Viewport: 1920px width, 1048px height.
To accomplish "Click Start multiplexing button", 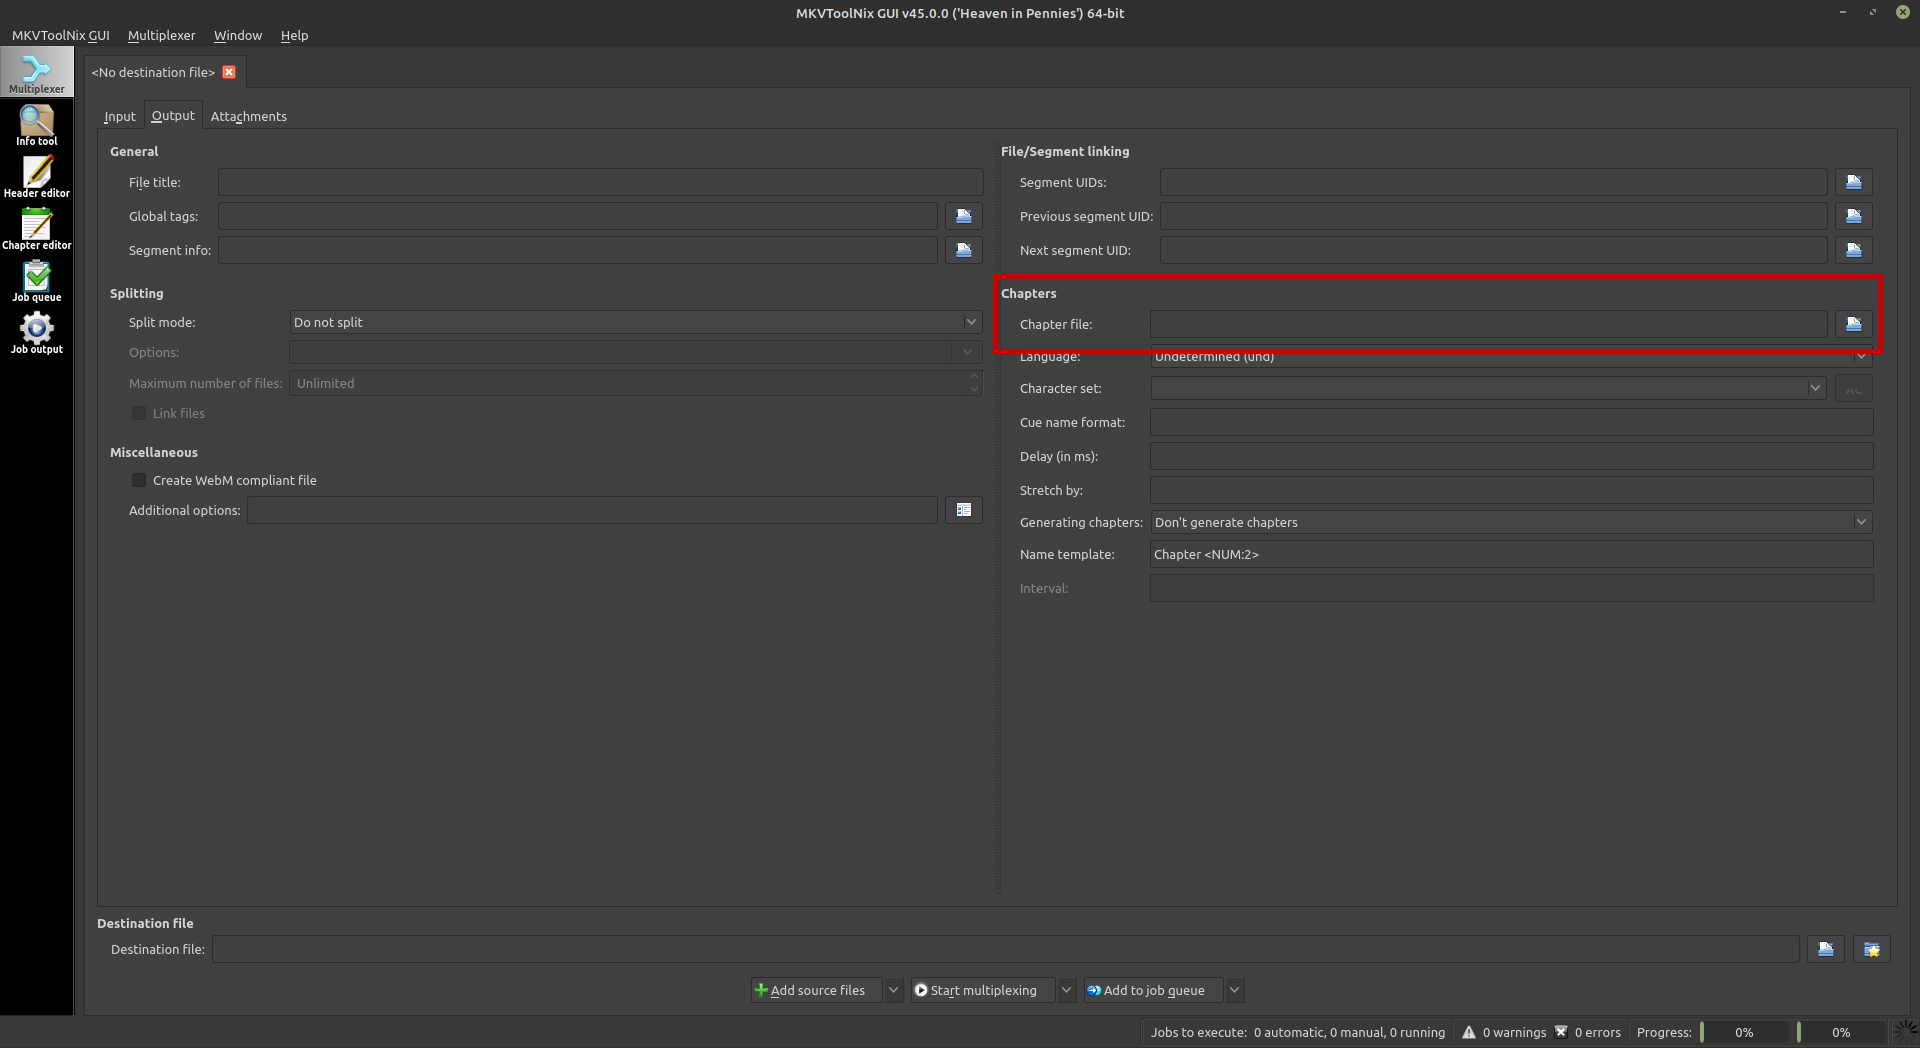I will tap(983, 990).
